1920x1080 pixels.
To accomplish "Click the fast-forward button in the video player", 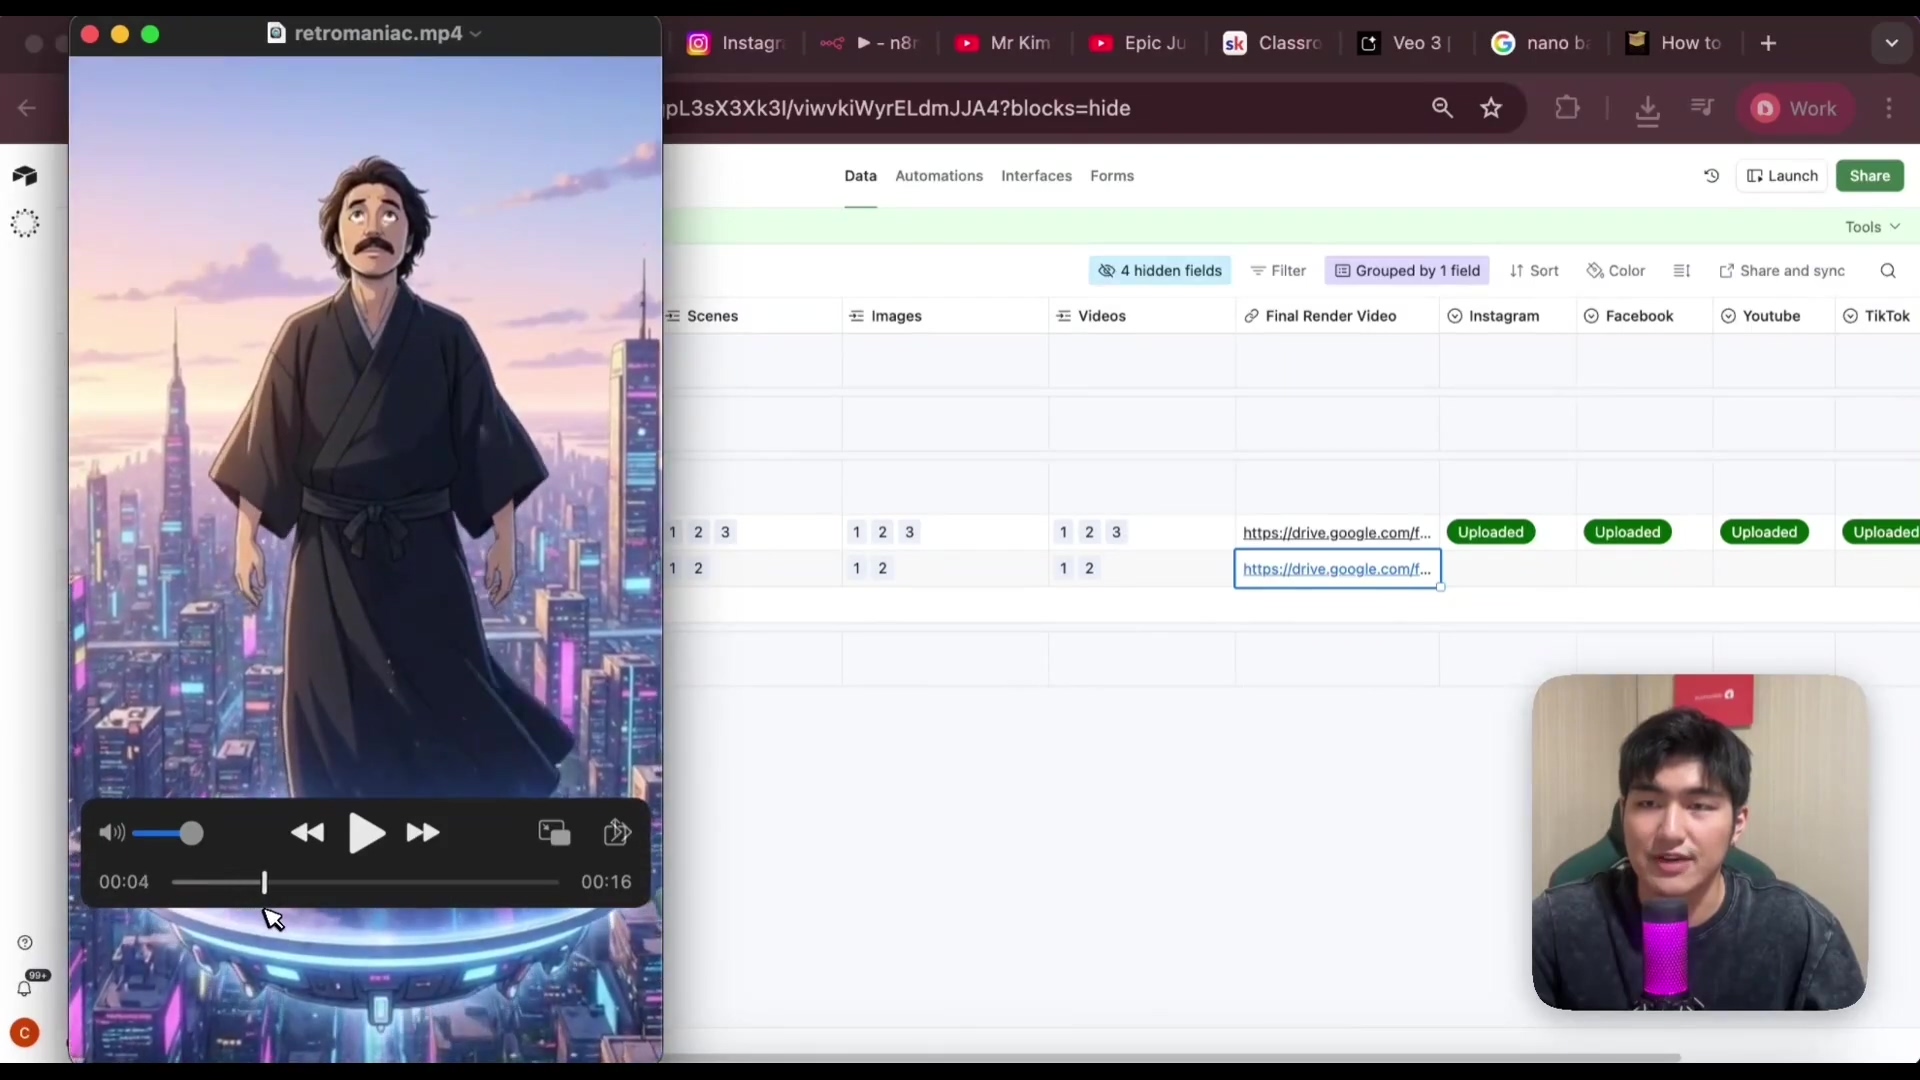I will 422,833.
